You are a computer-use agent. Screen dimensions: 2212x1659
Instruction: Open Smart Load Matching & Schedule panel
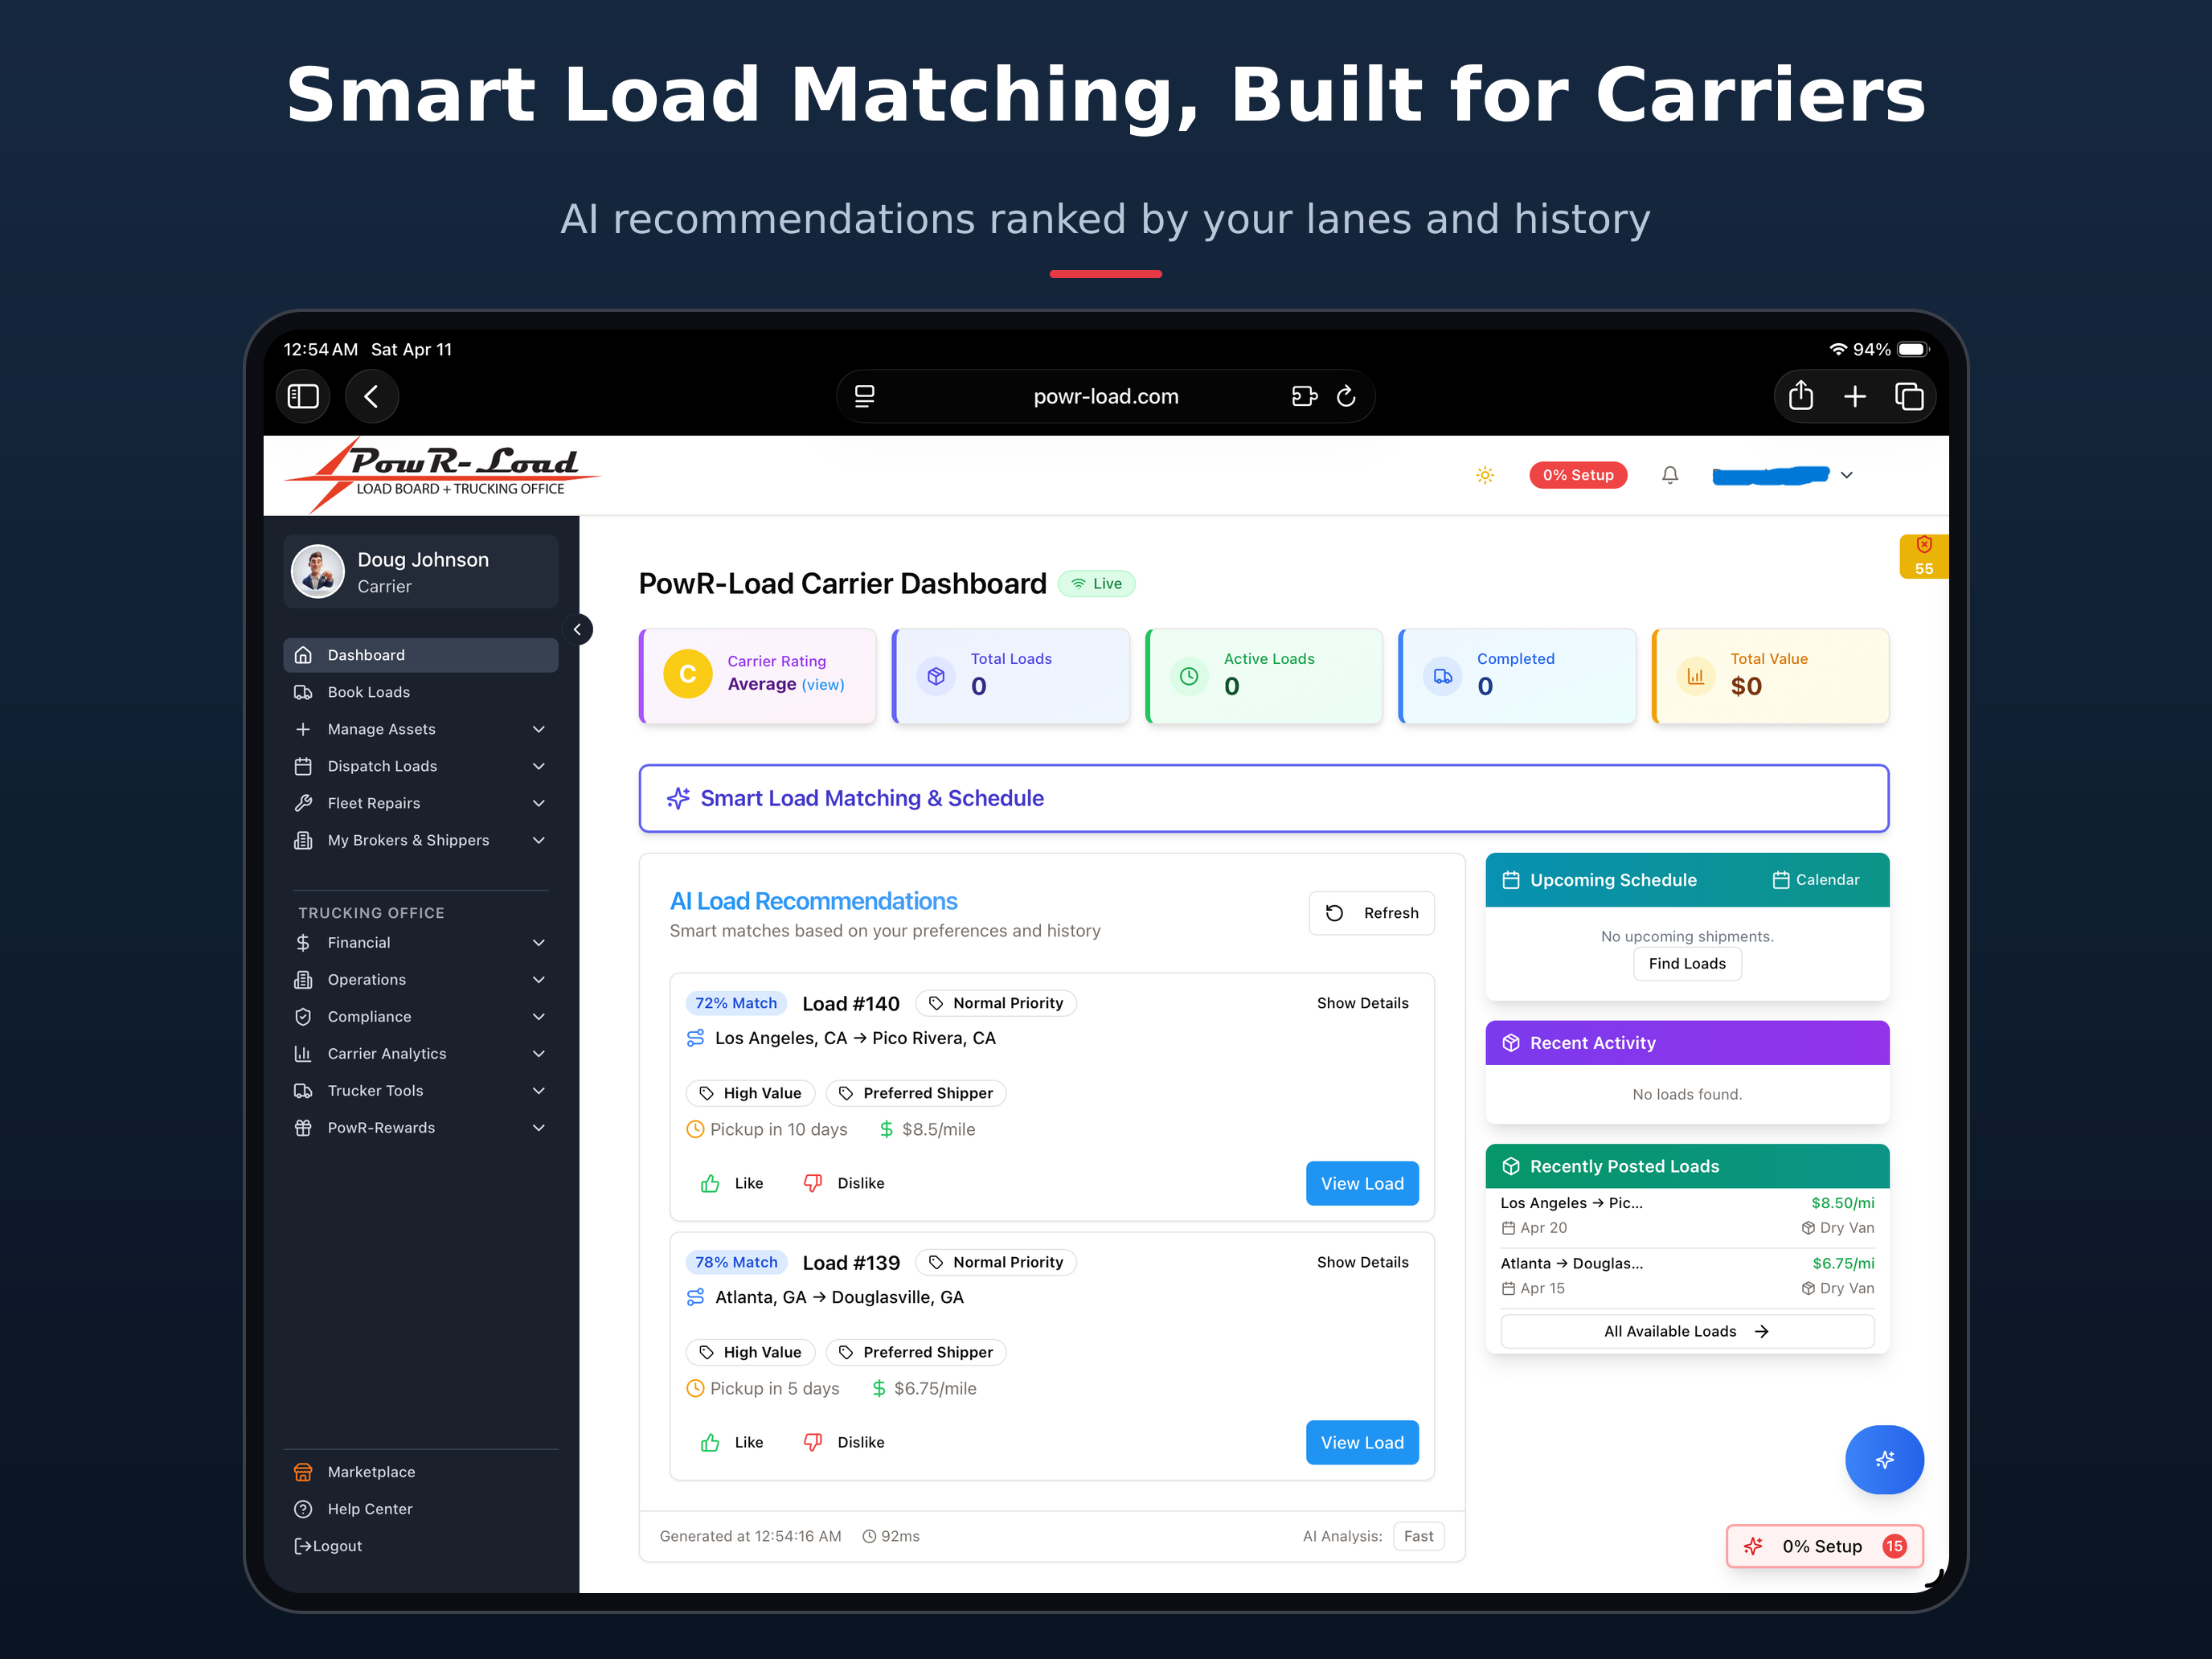[1264, 798]
